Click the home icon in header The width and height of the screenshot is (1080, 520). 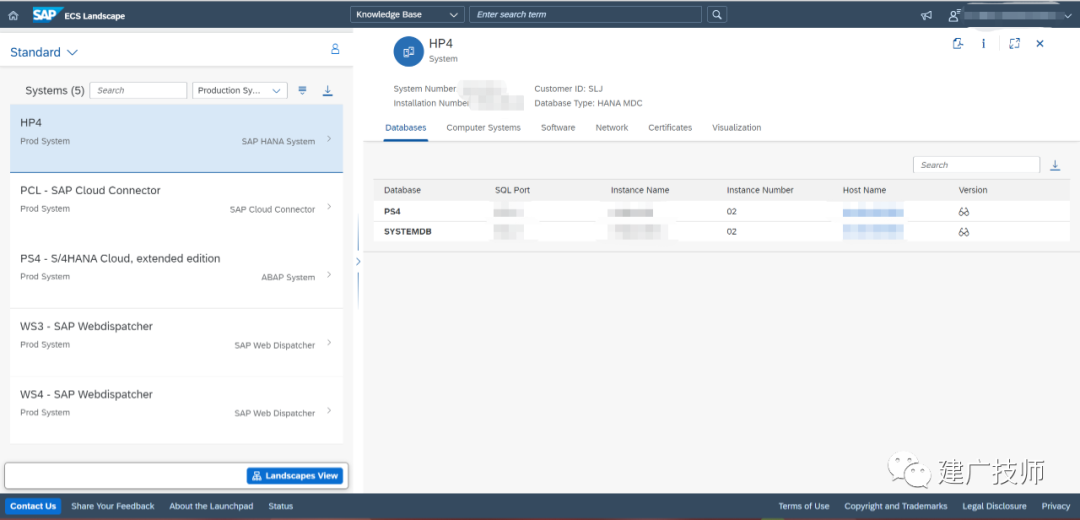13,15
